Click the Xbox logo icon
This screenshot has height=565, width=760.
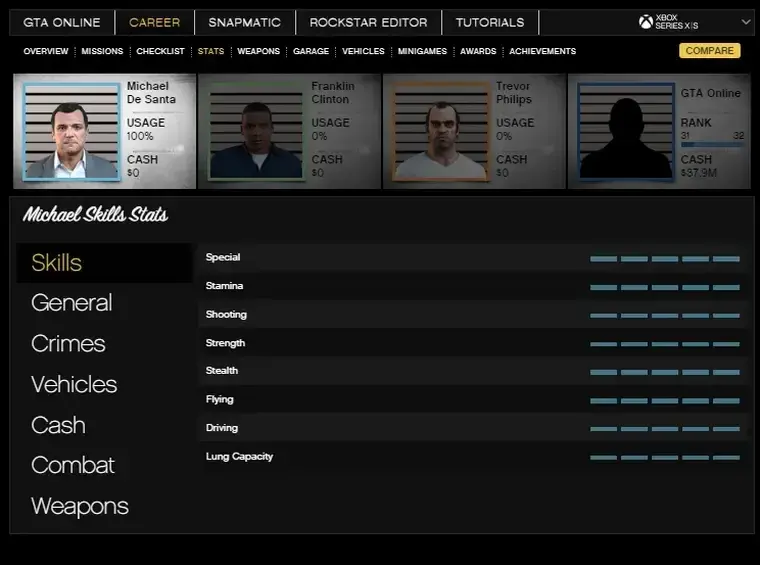[x=646, y=22]
